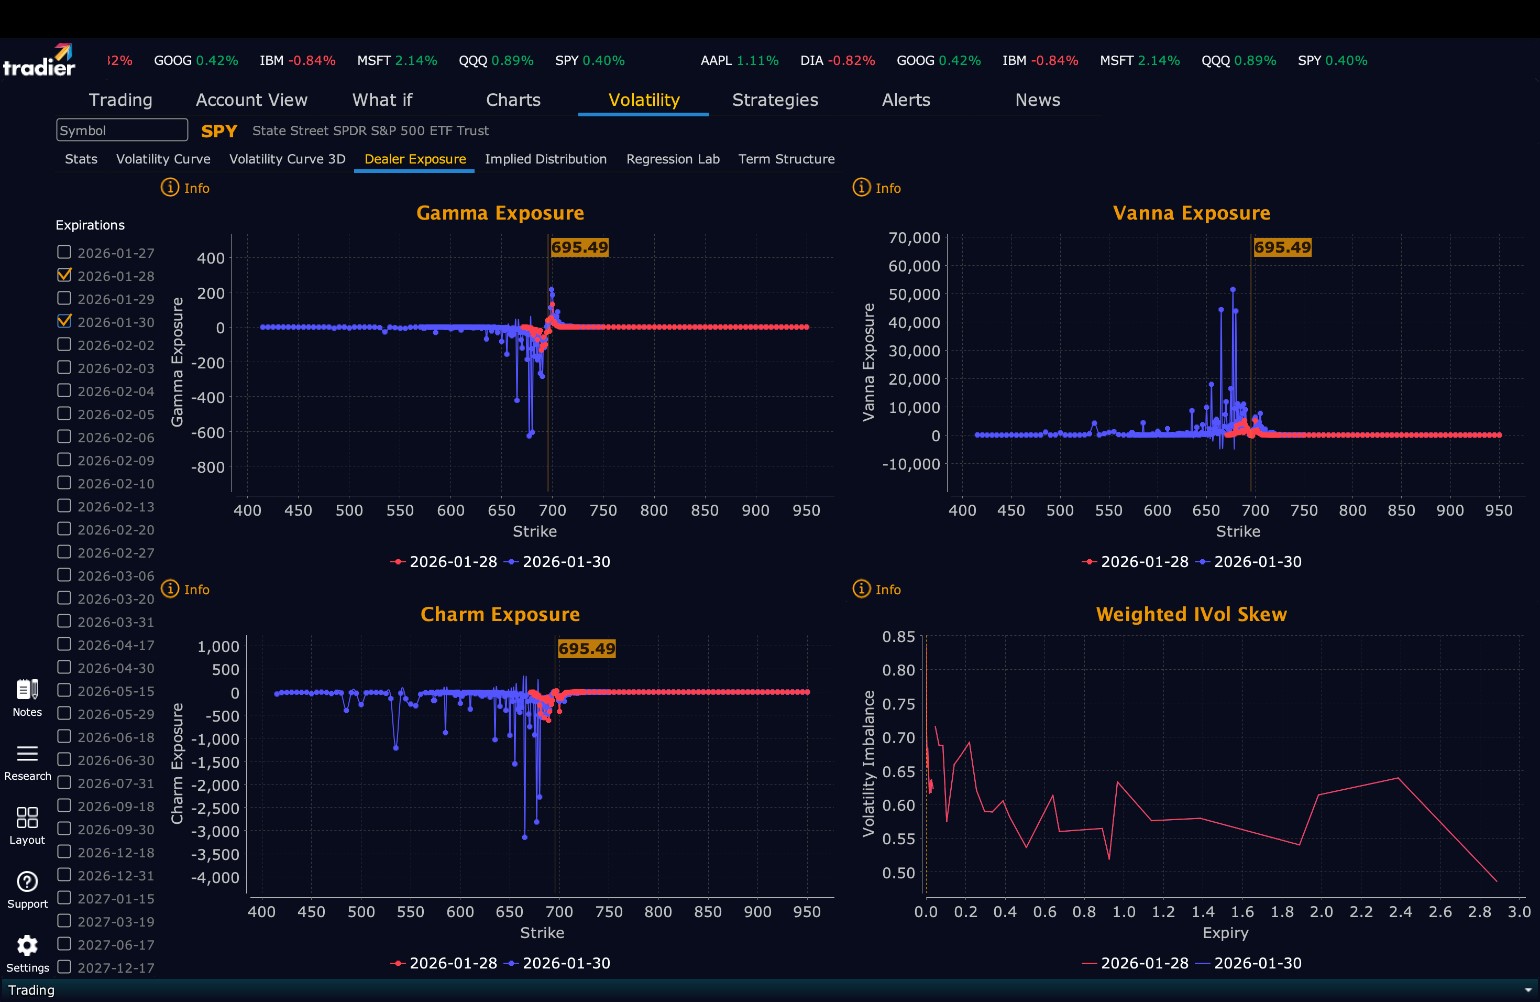The image size is (1540, 1002).
Task: Open the Notes sidebar icon
Action: (x=27, y=690)
